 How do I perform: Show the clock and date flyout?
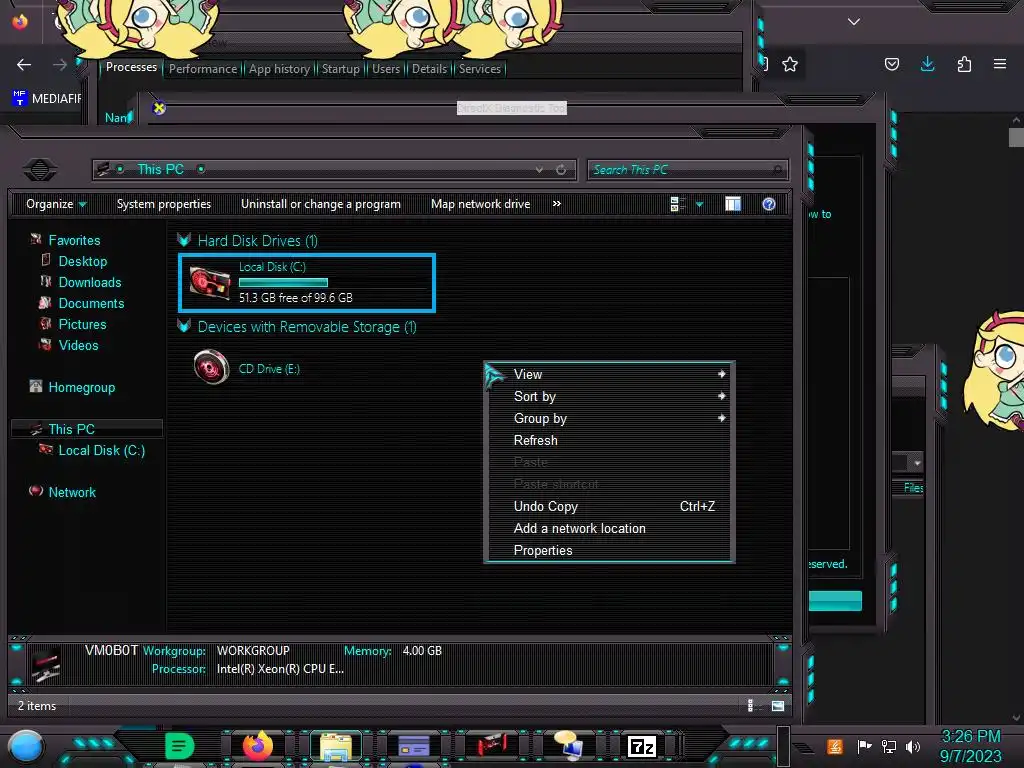(x=970, y=746)
